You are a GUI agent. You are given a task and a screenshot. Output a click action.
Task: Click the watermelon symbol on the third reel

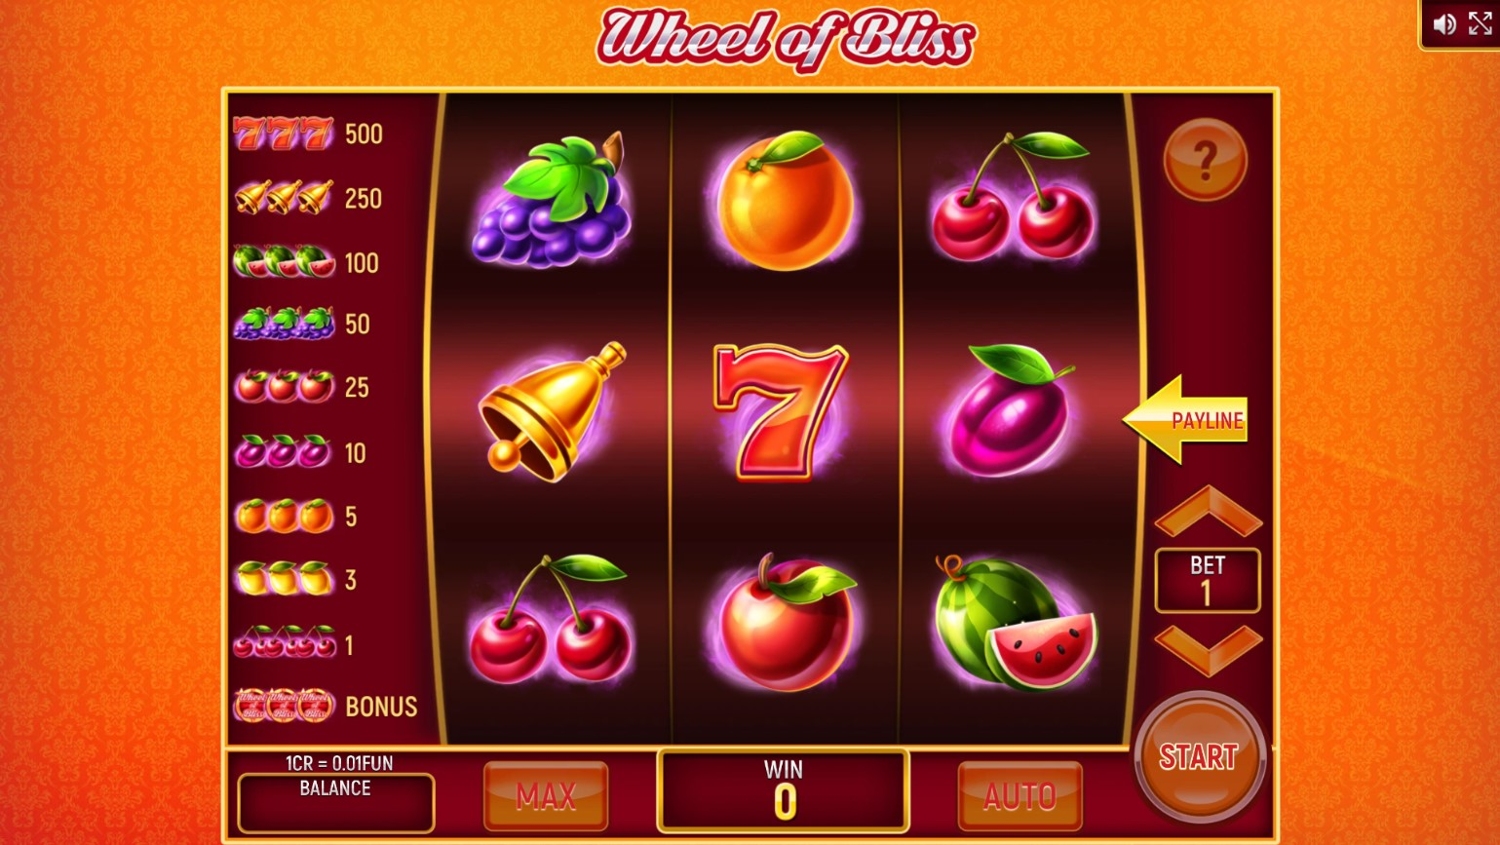tap(1015, 622)
